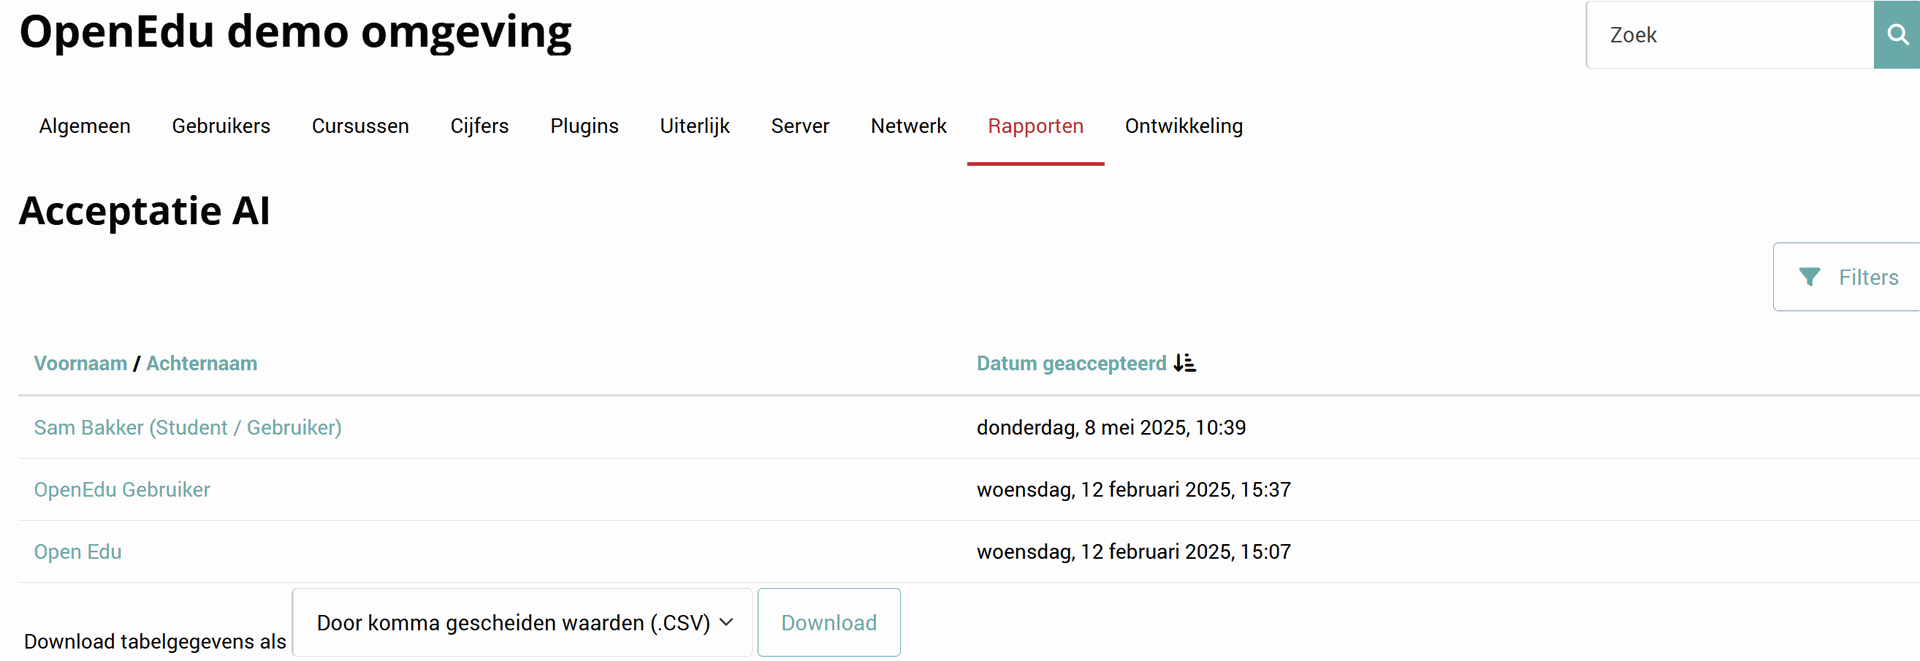Select the Cijfers tab
Viewport: 1920px width, 661px height.
pos(479,126)
